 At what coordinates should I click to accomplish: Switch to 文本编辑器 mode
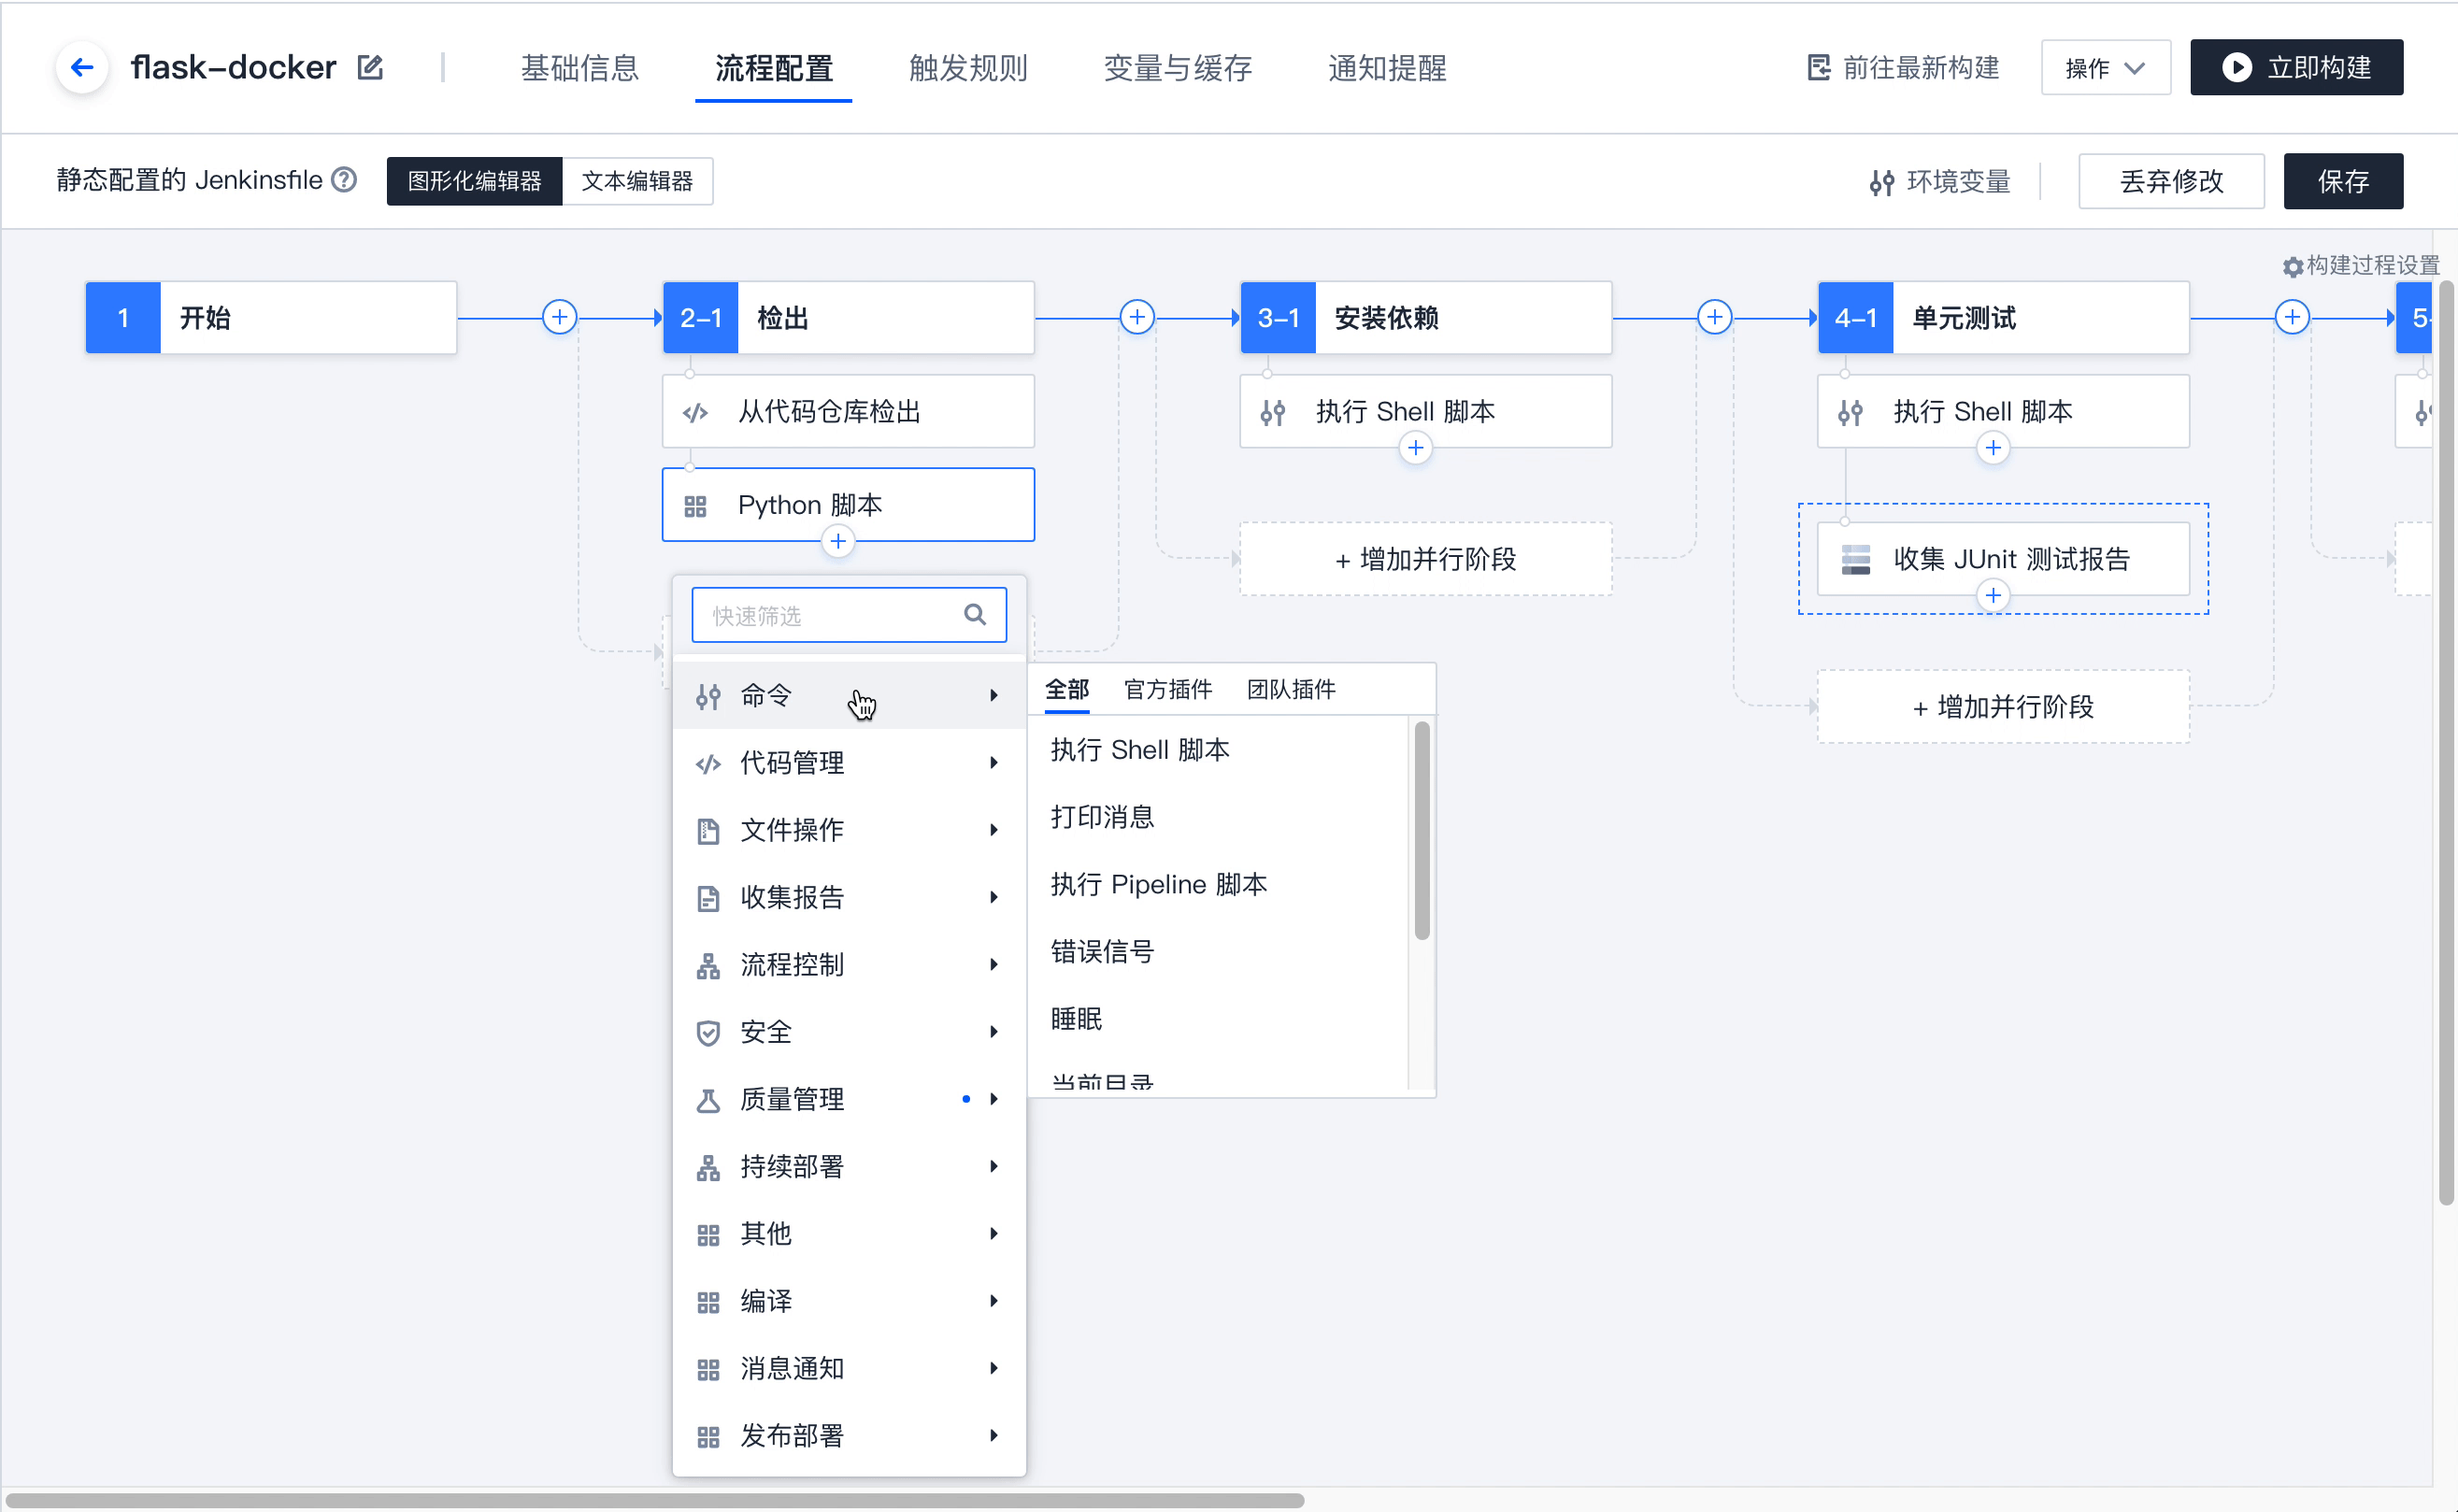coord(638,181)
